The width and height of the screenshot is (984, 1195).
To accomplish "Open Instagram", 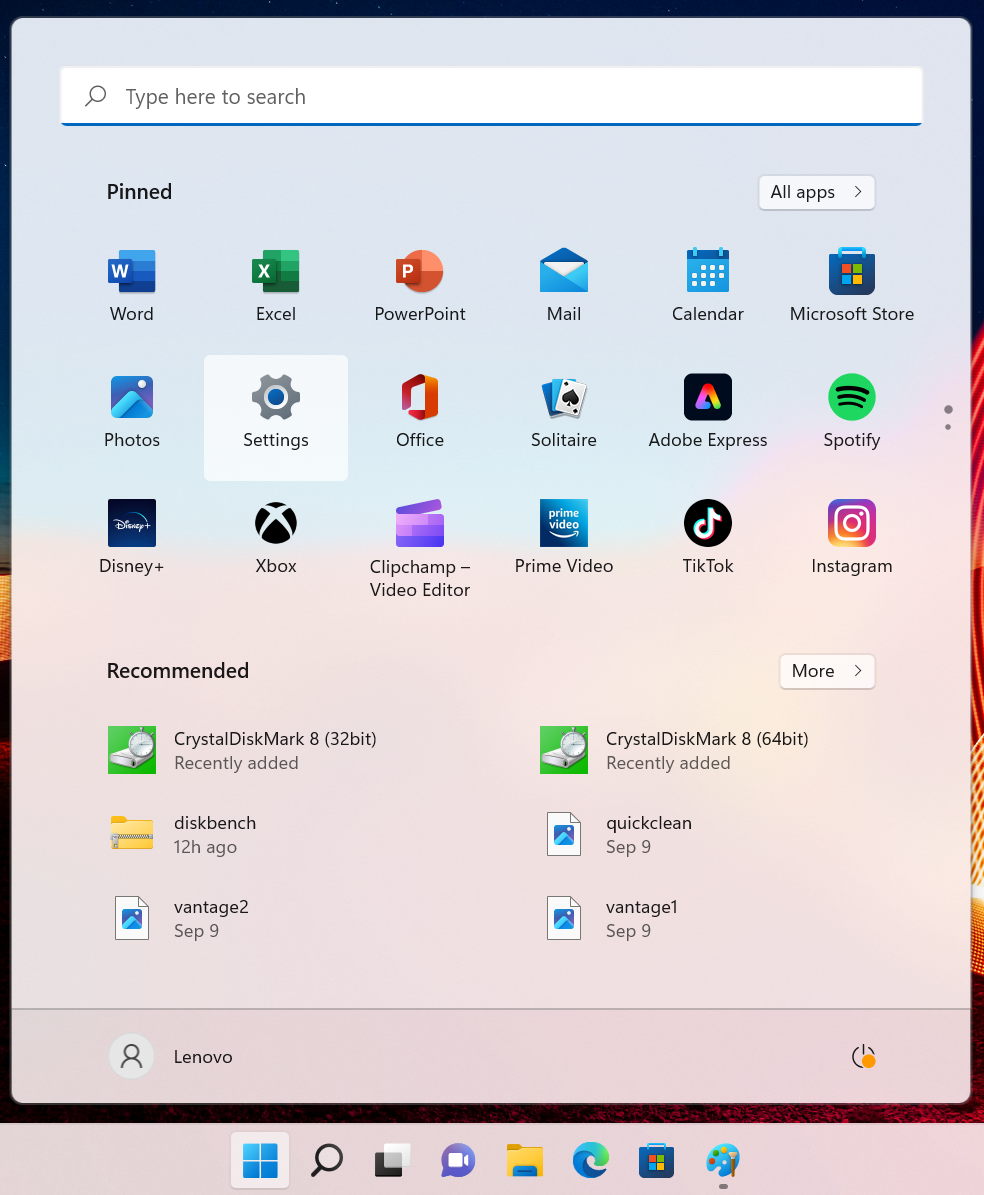I will 851,537.
